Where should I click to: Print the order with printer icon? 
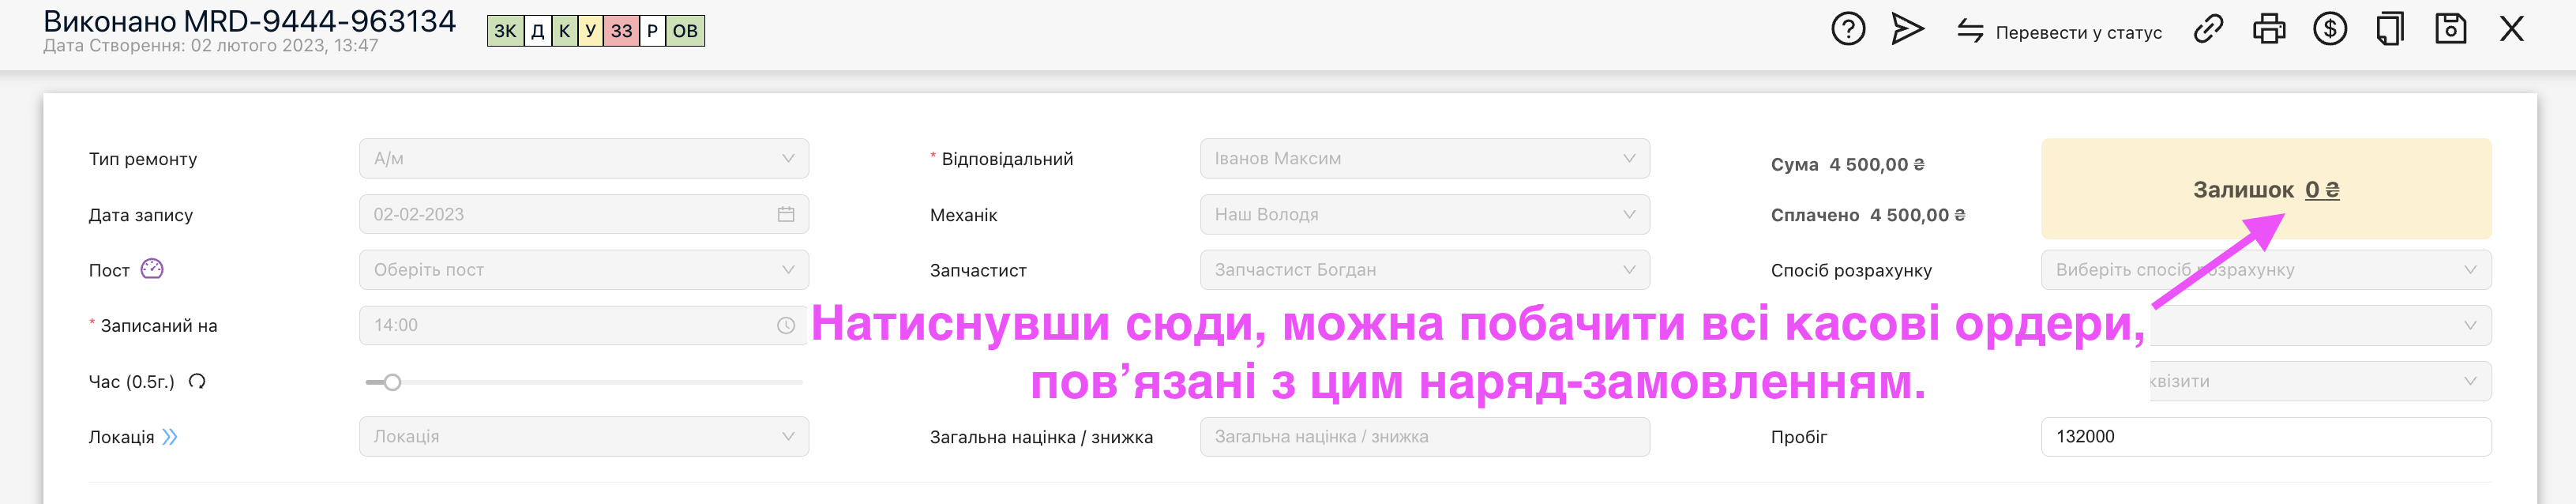tap(2268, 29)
